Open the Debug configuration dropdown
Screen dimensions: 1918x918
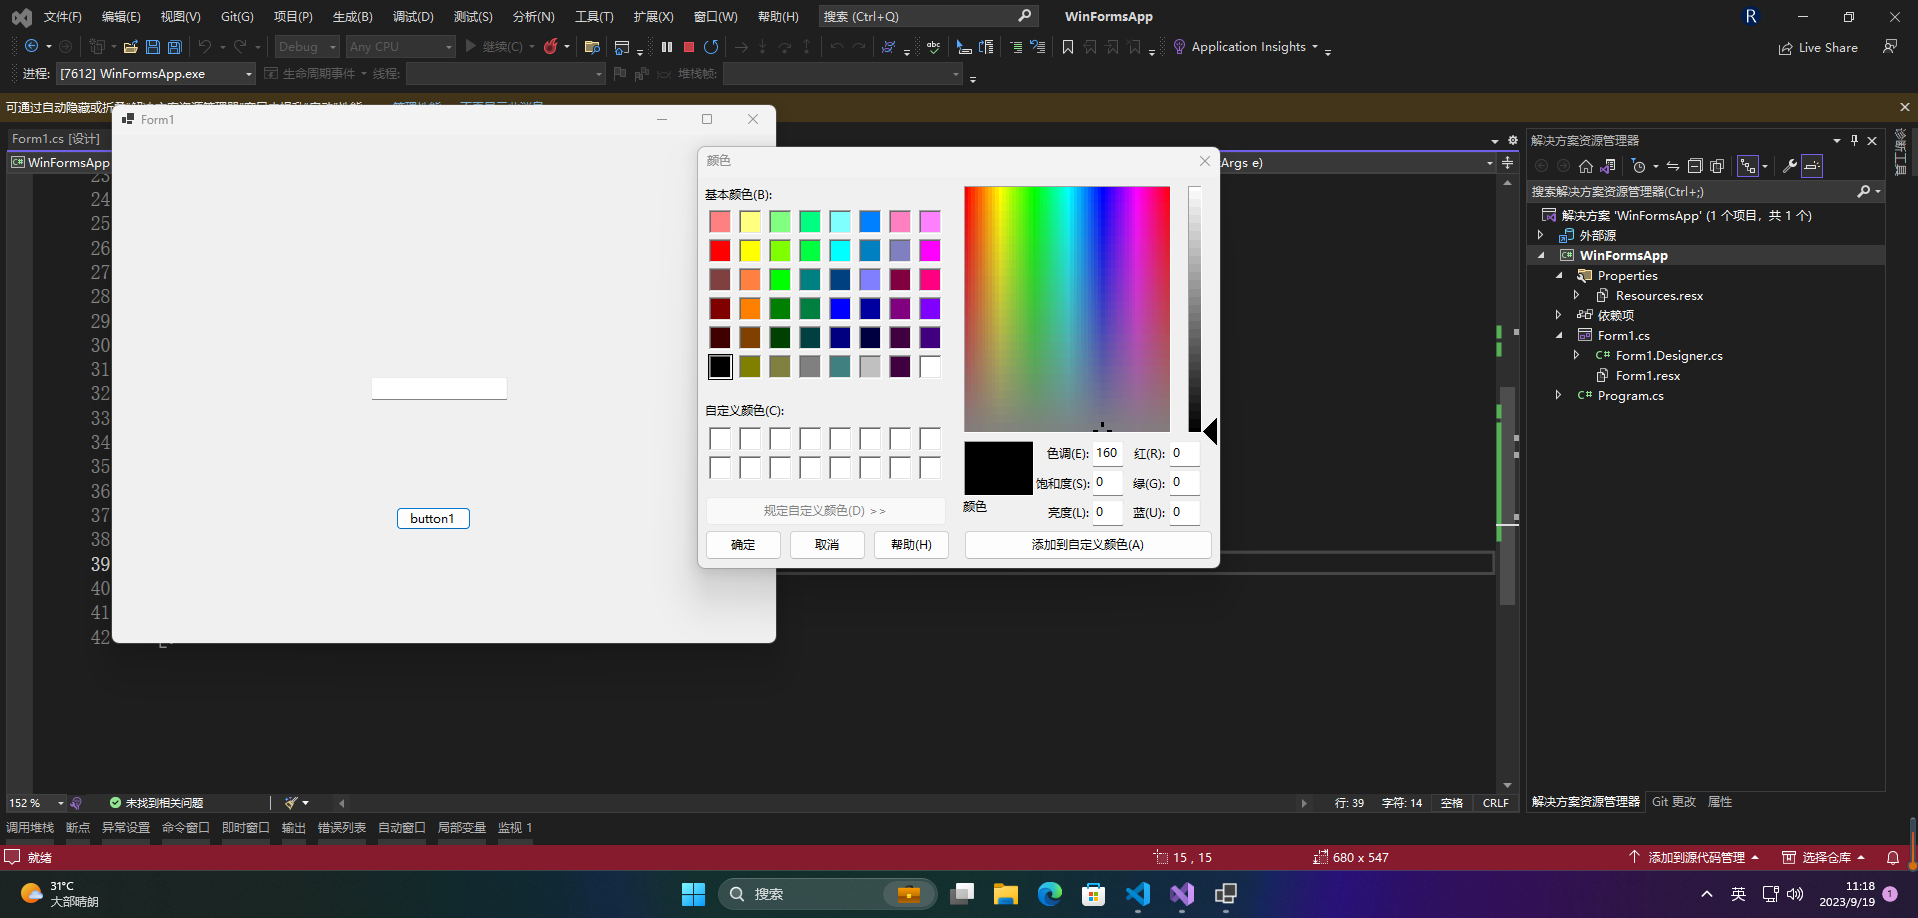[333, 46]
